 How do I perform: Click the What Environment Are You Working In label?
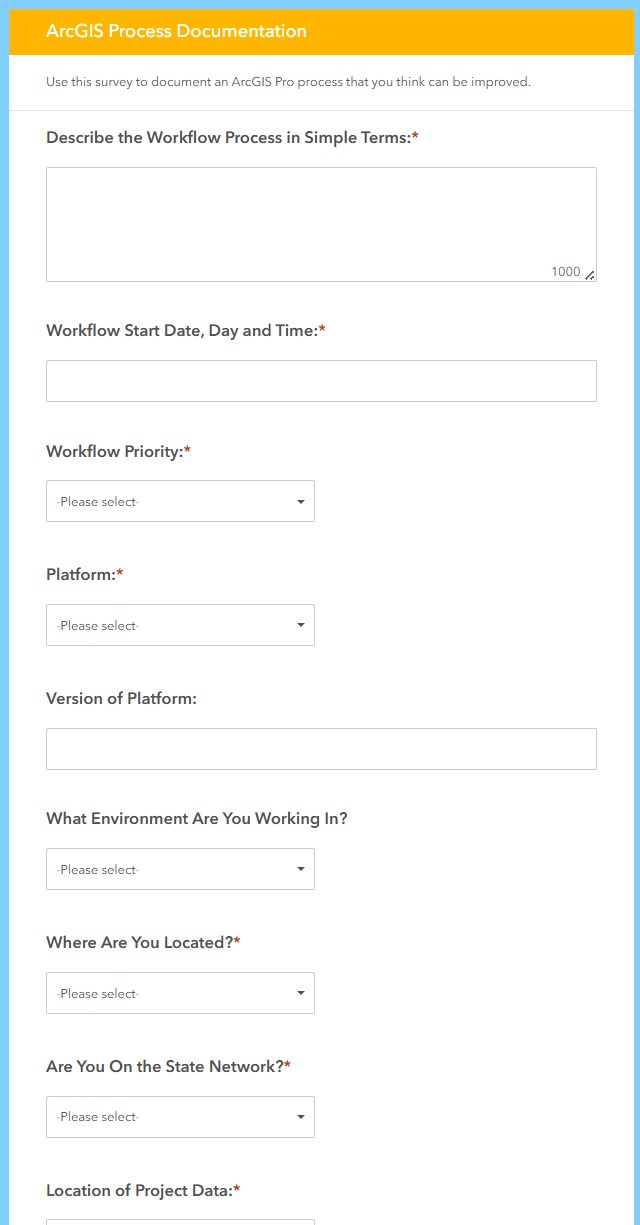[x=197, y=818]
